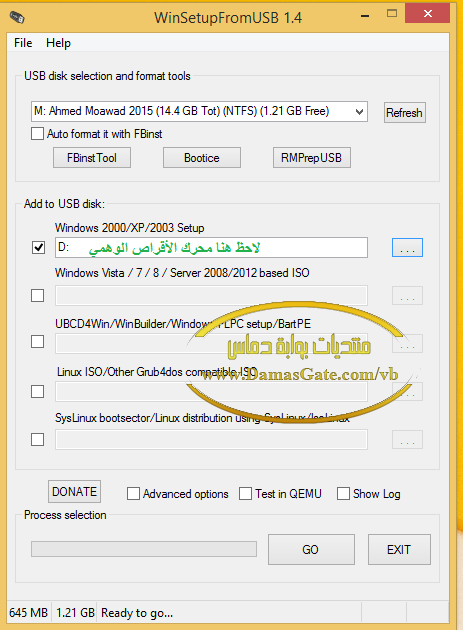
Task: Launch RMPrepUSB
Action: [311, 158]
